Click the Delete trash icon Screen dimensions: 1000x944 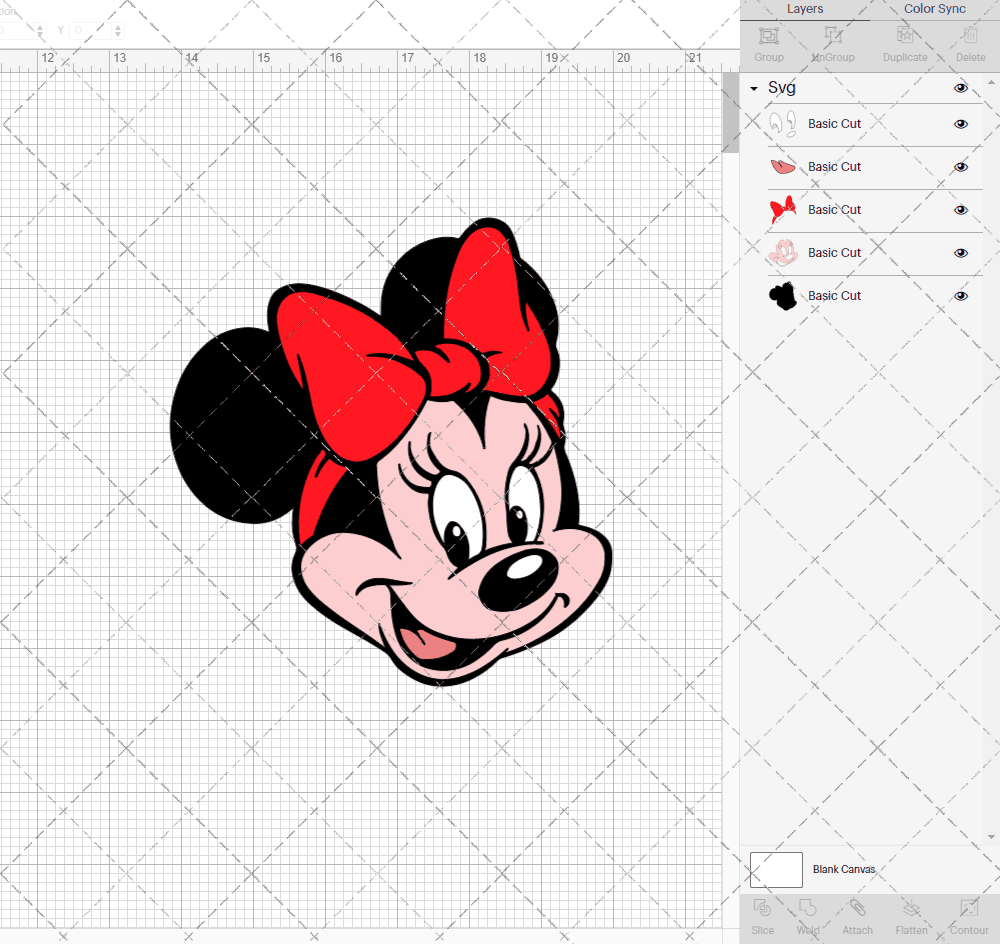pyautogui.click(x=970, y=36)
